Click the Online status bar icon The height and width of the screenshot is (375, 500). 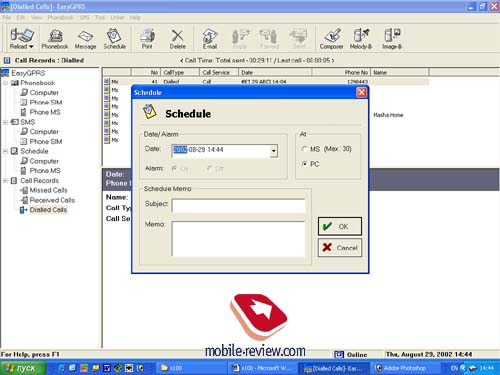(x=339, y=354)
